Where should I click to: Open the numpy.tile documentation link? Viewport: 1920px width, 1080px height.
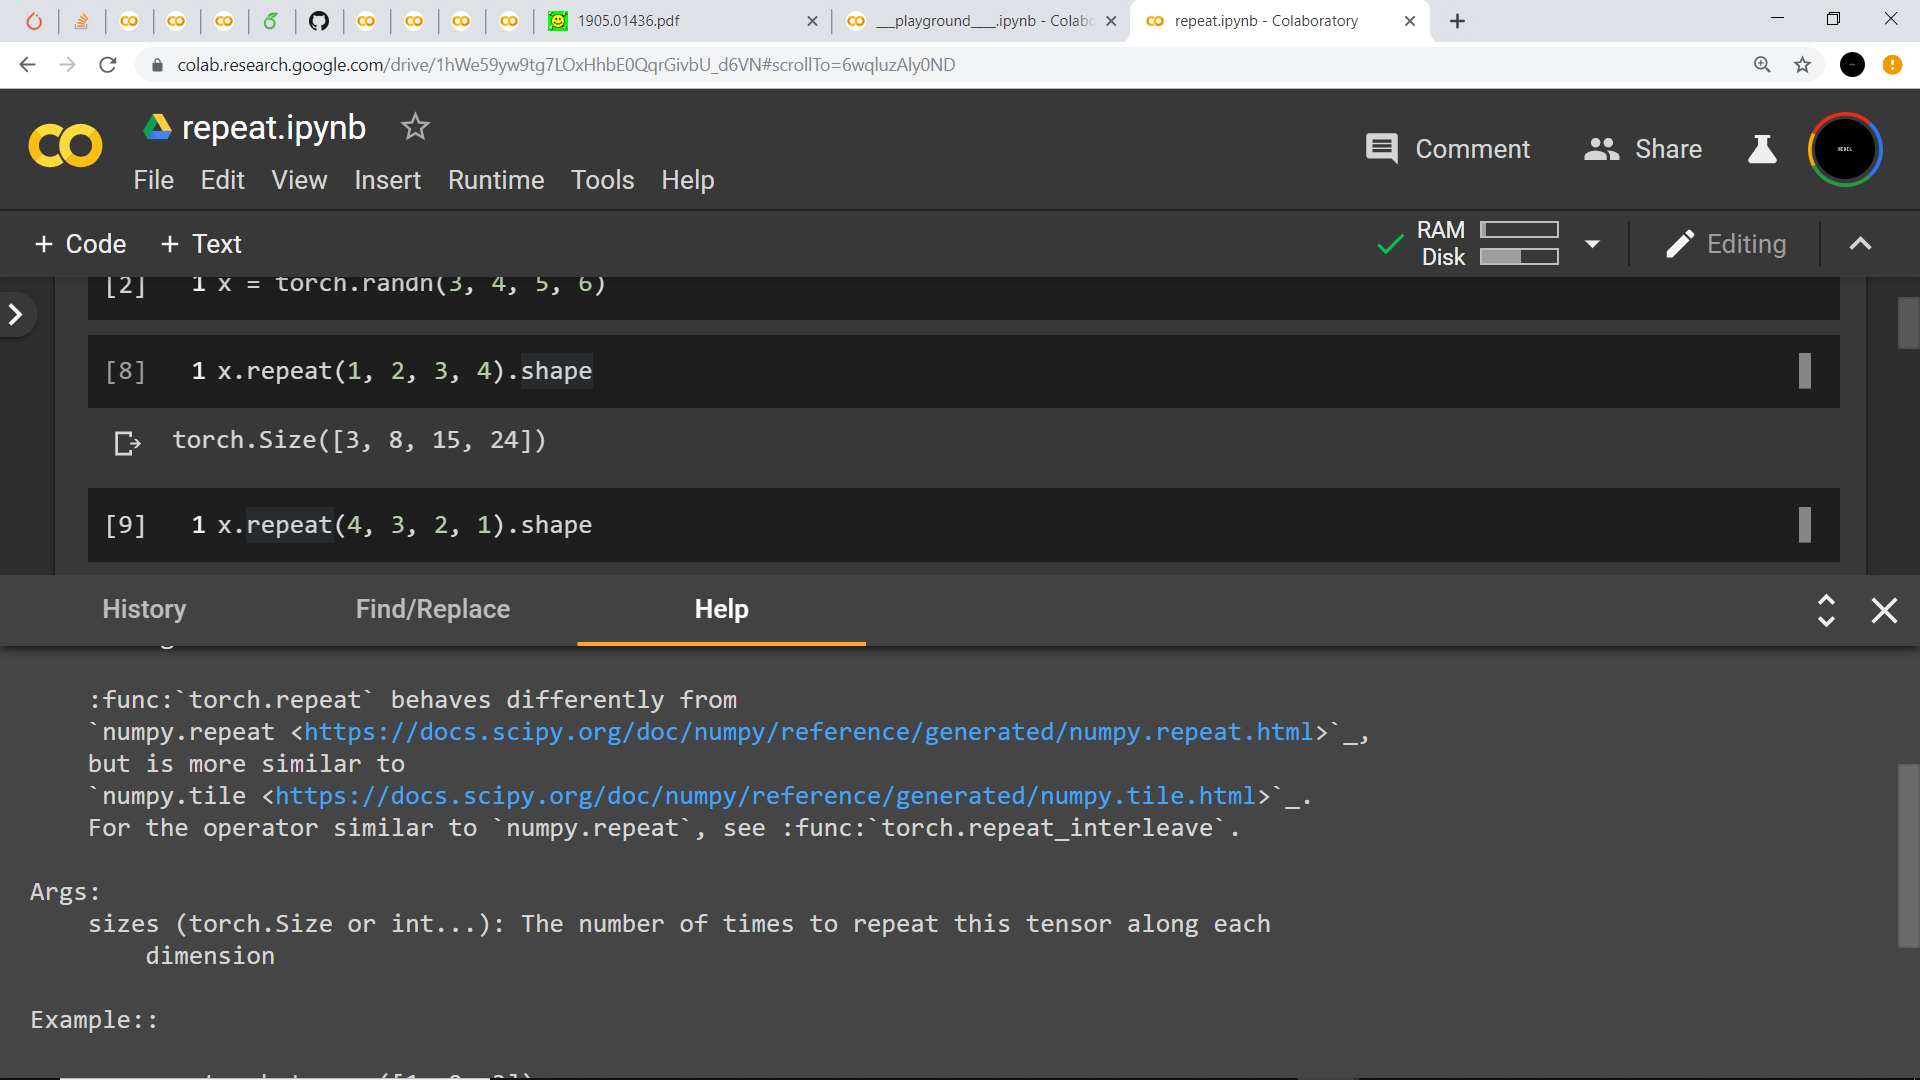pos(765,795)
